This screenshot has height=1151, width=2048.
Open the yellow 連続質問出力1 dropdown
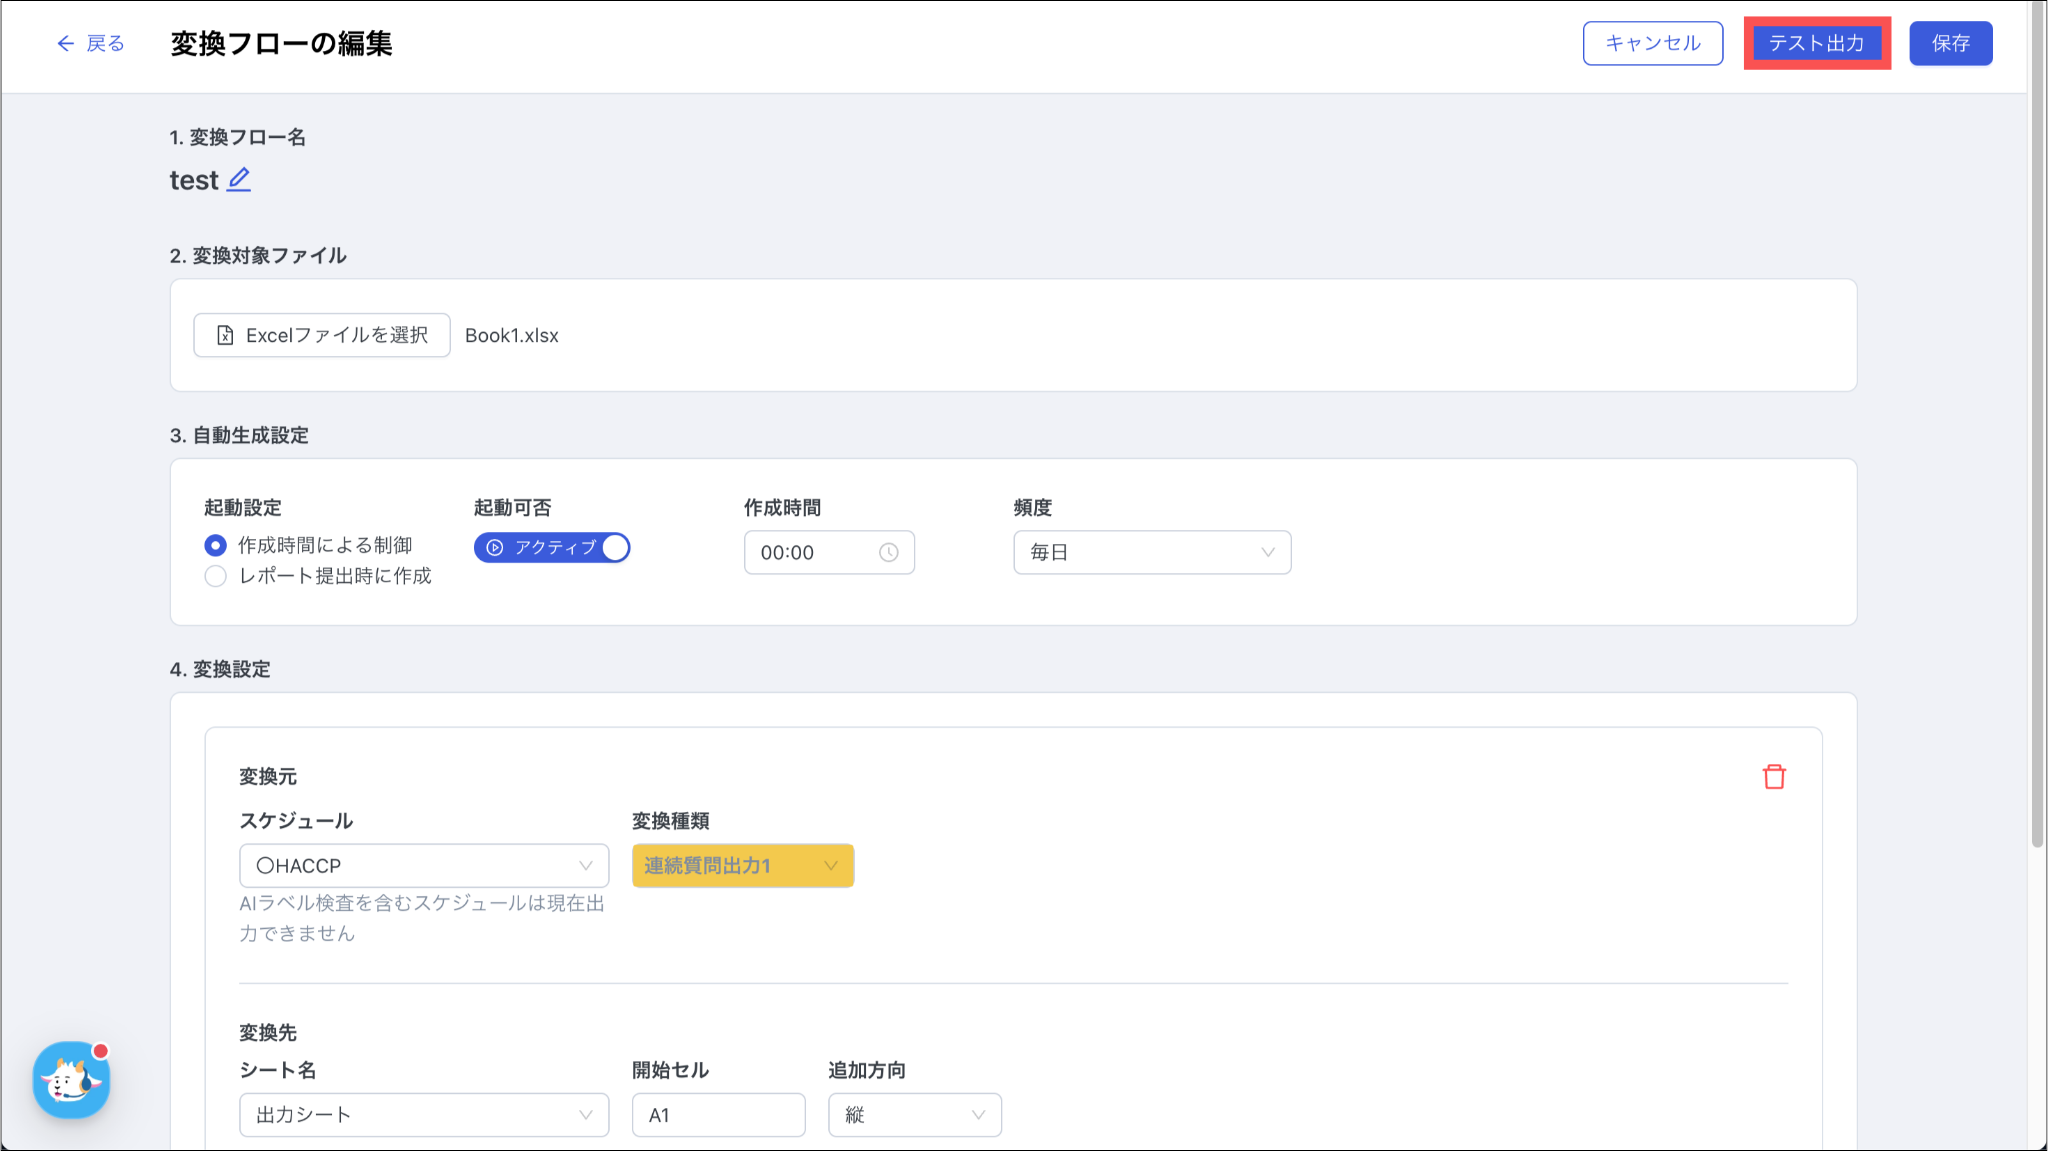tap(742, 866)
